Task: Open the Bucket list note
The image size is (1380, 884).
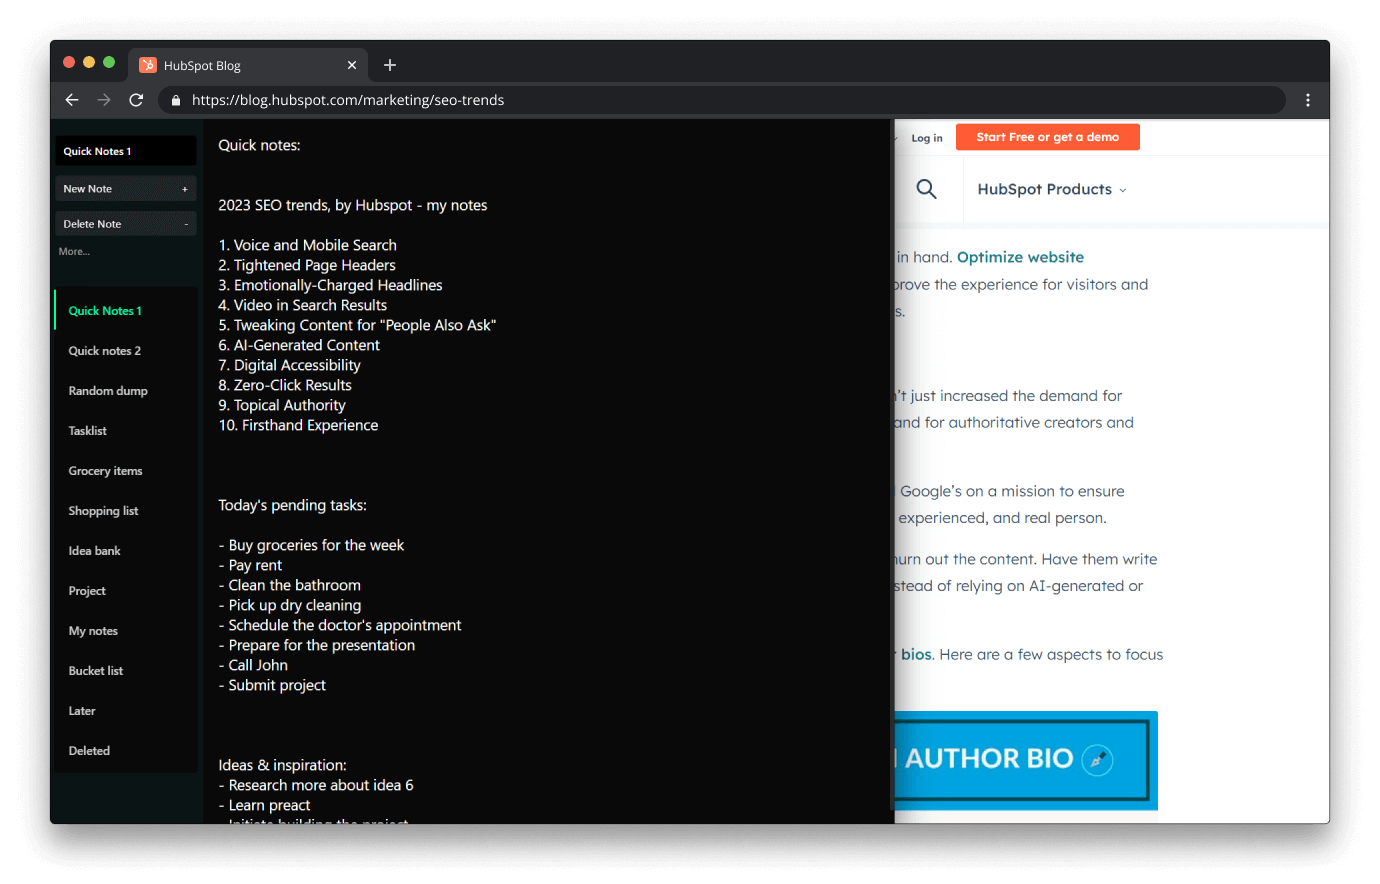Action: [96, 671]
